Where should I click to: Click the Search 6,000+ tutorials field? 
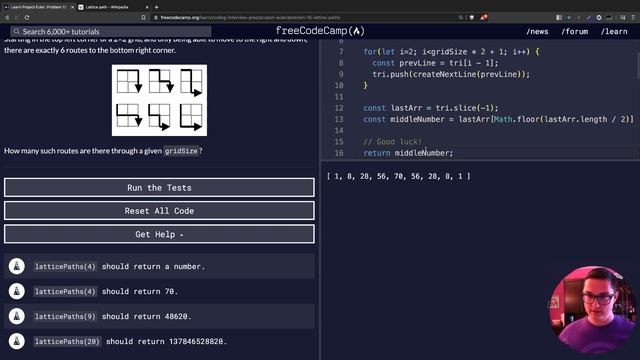pyautogui.click(x=111, y=31)
